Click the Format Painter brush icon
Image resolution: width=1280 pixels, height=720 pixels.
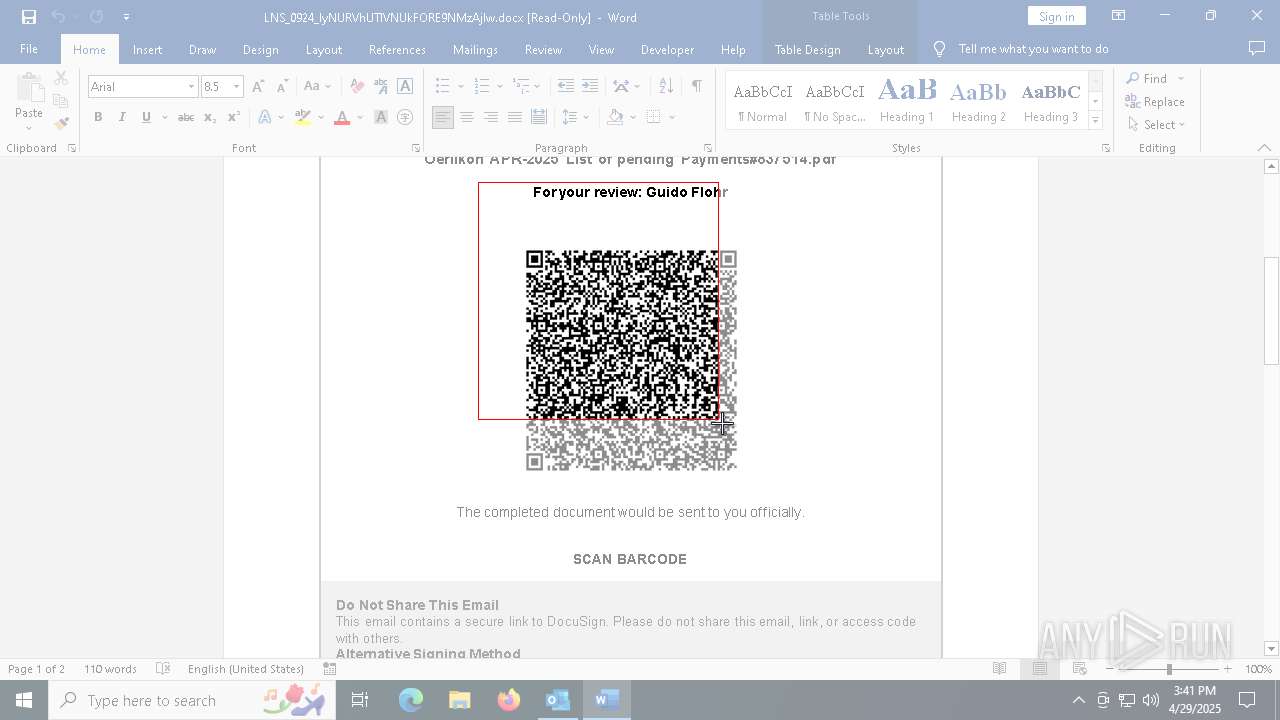61,124
